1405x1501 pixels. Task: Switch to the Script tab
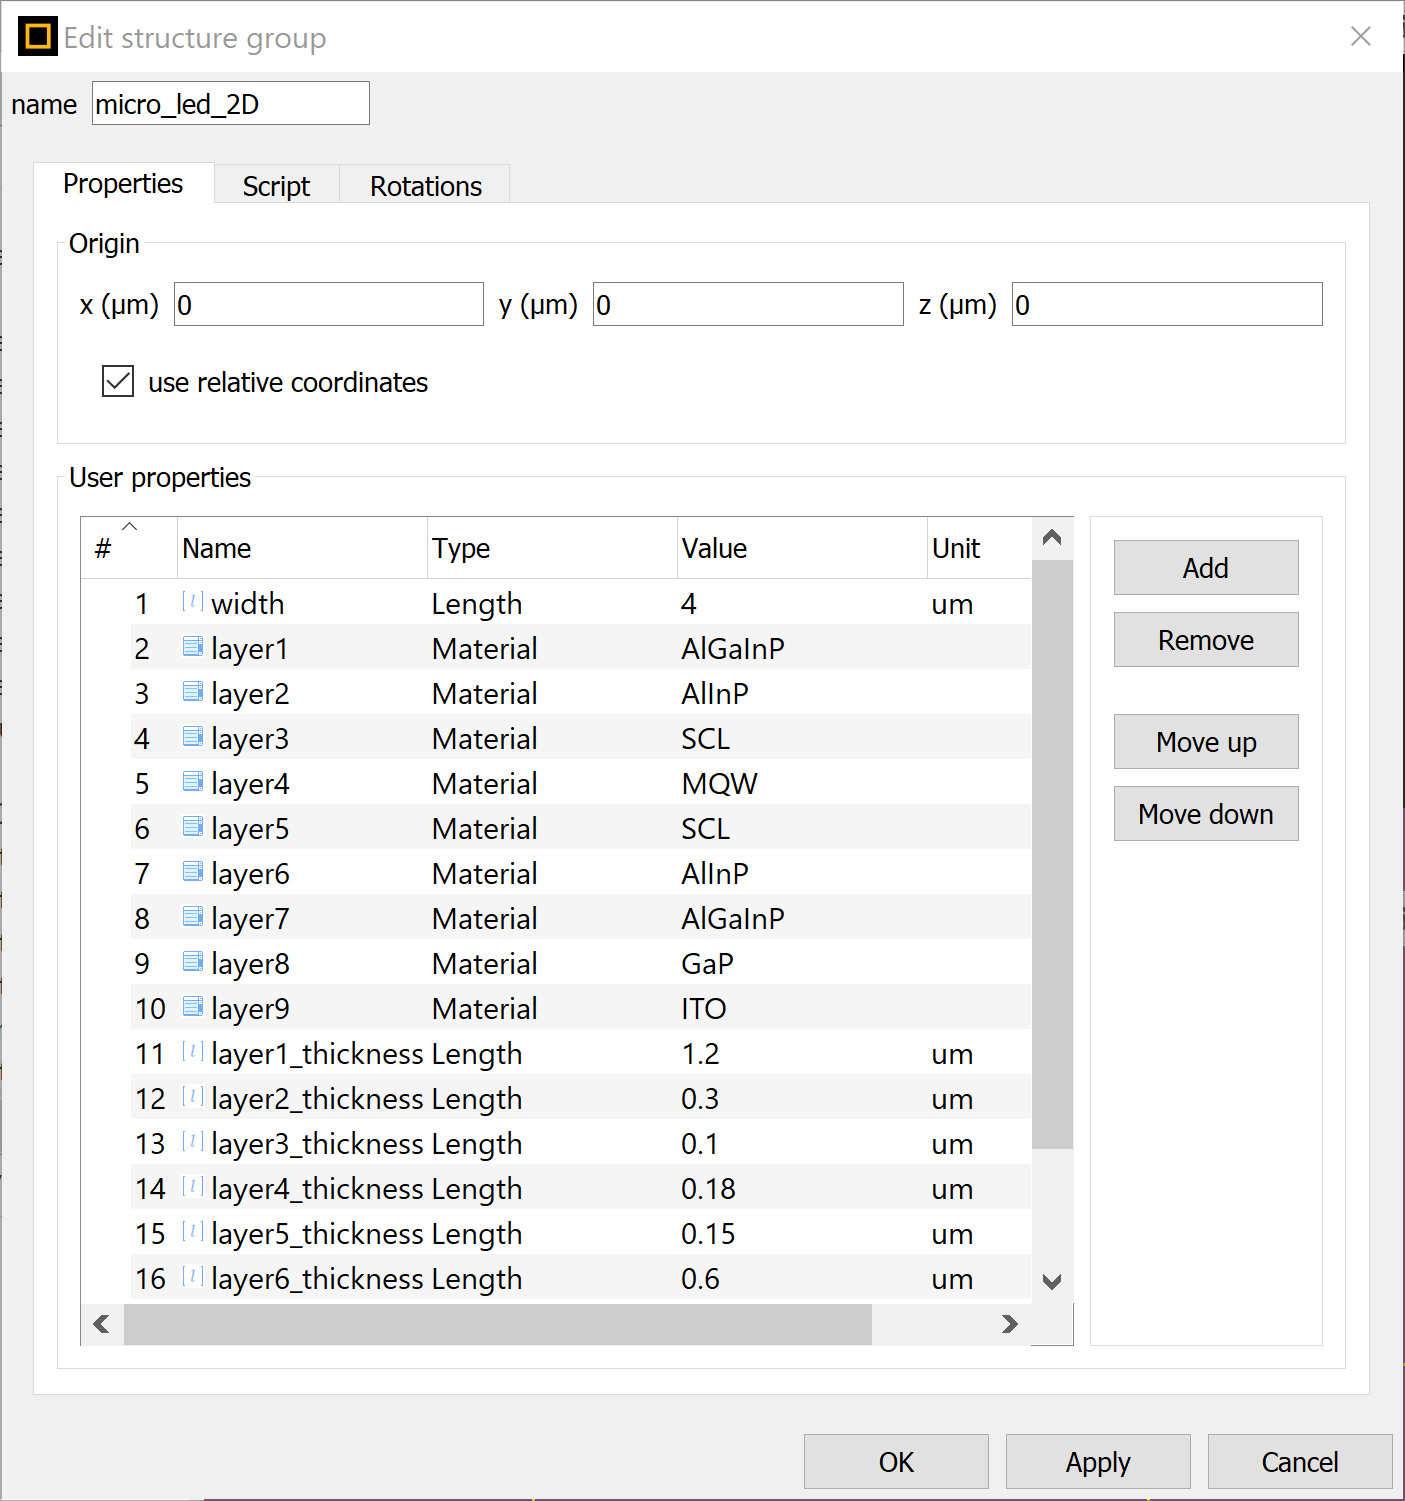[x=276, y=186]
